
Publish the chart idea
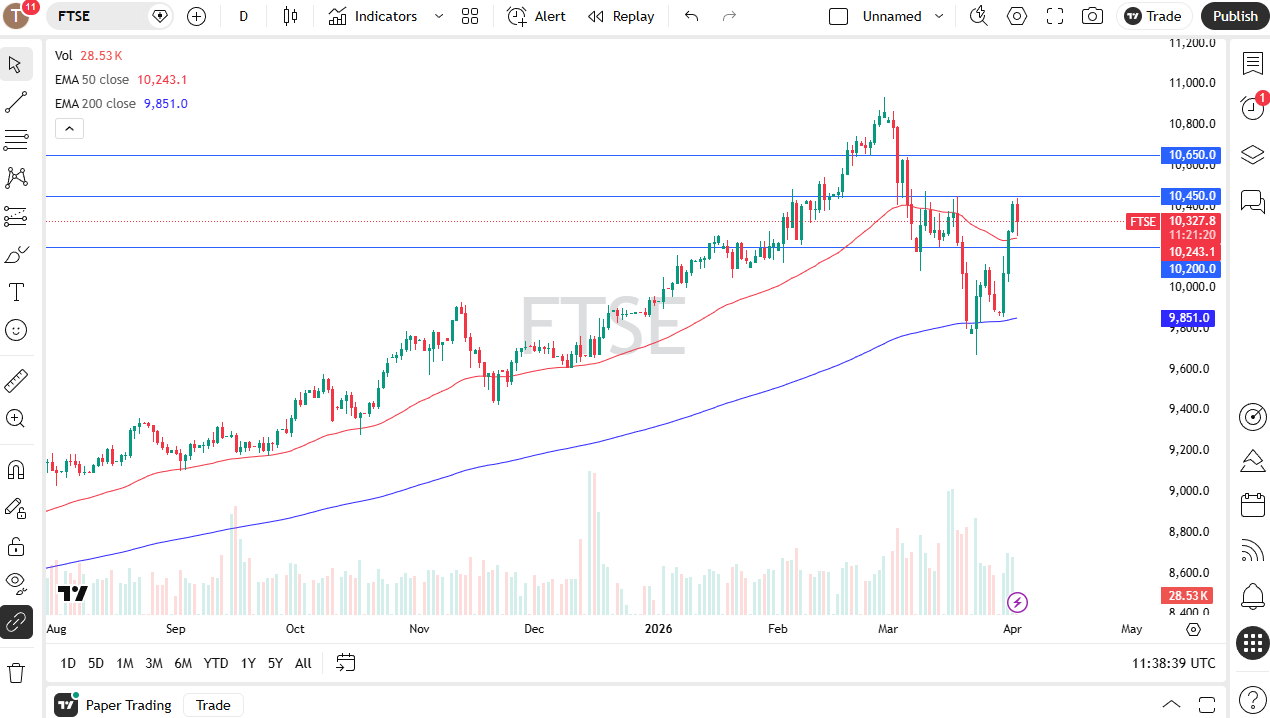[1235, 16]
